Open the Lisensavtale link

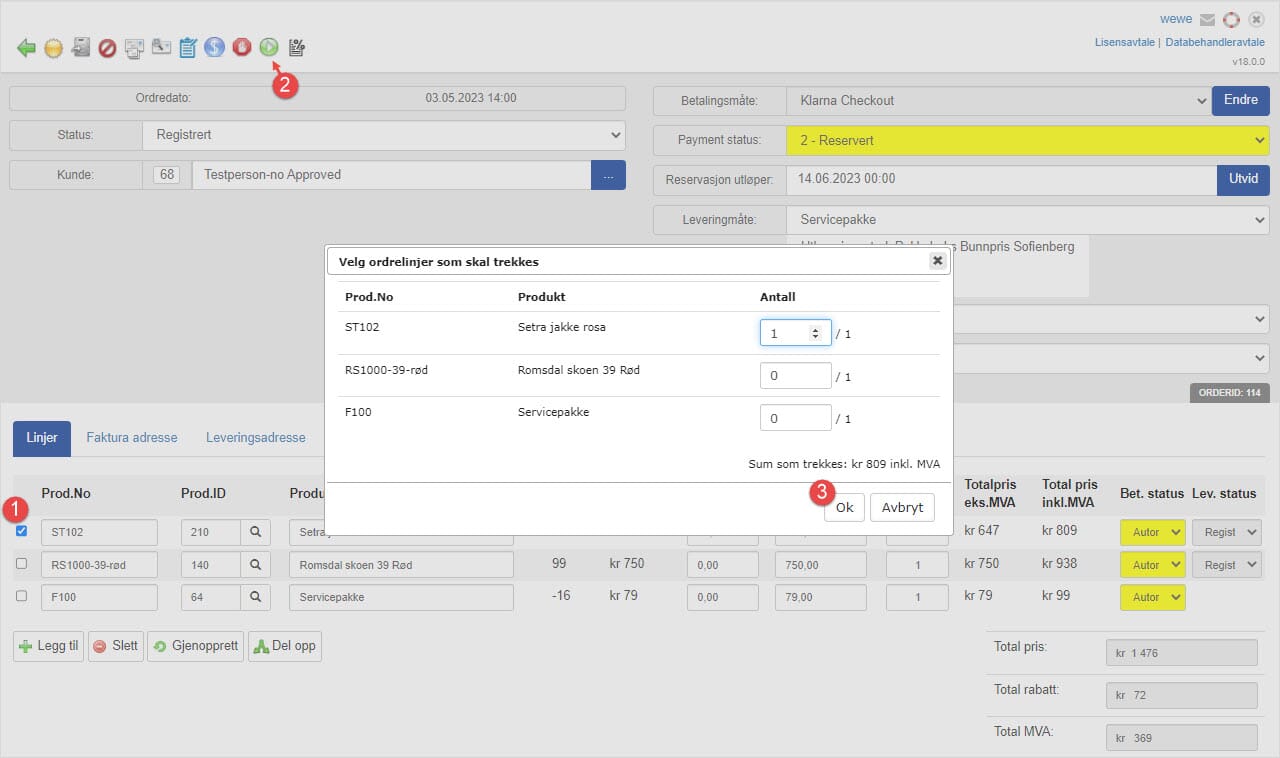click(x=1125, y=43)
